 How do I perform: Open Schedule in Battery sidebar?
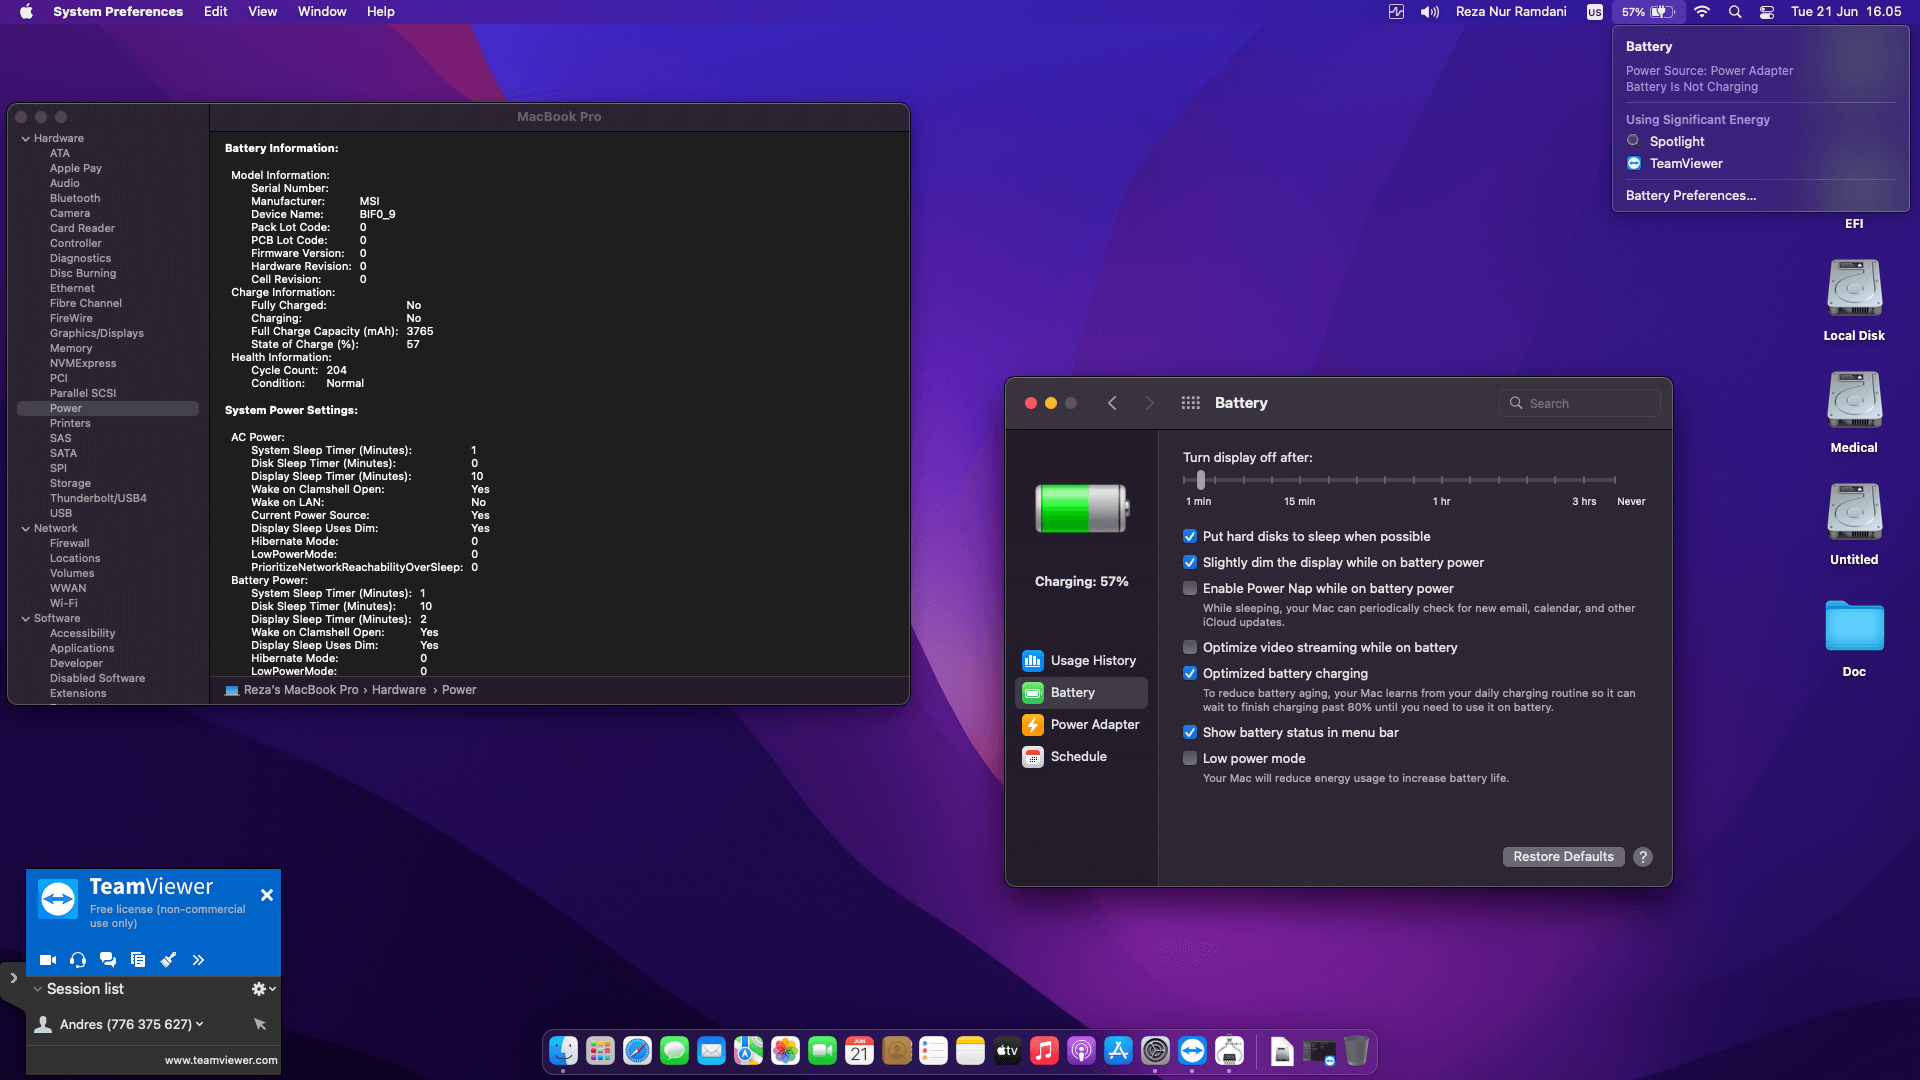point(1081,757)
